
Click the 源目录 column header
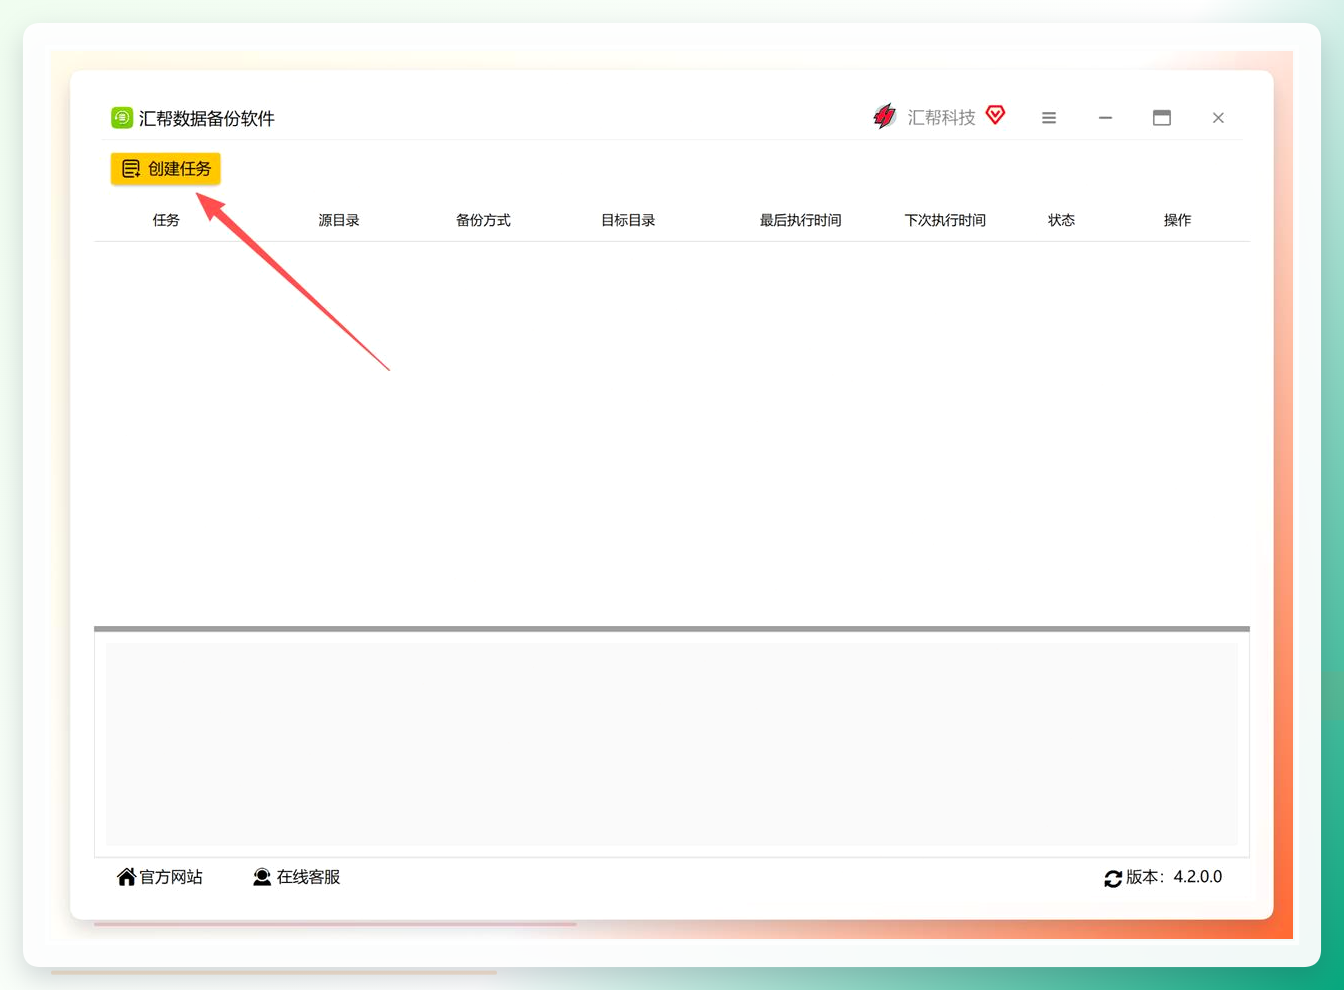[339, 220]
